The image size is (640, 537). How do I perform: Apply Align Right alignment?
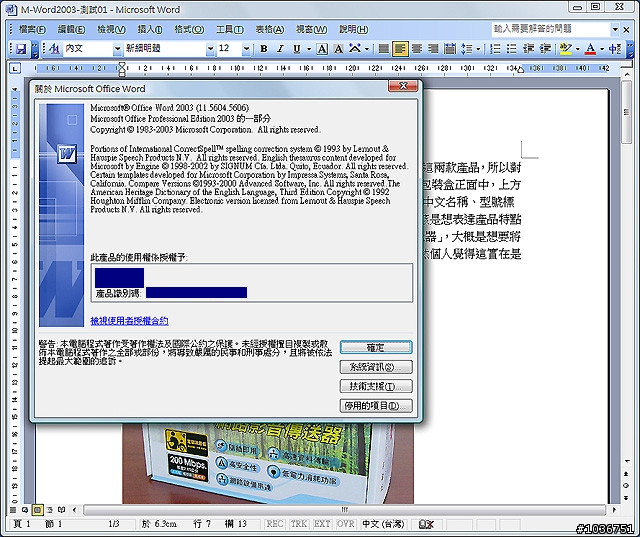pyautogui.click(x=433, y=49)
